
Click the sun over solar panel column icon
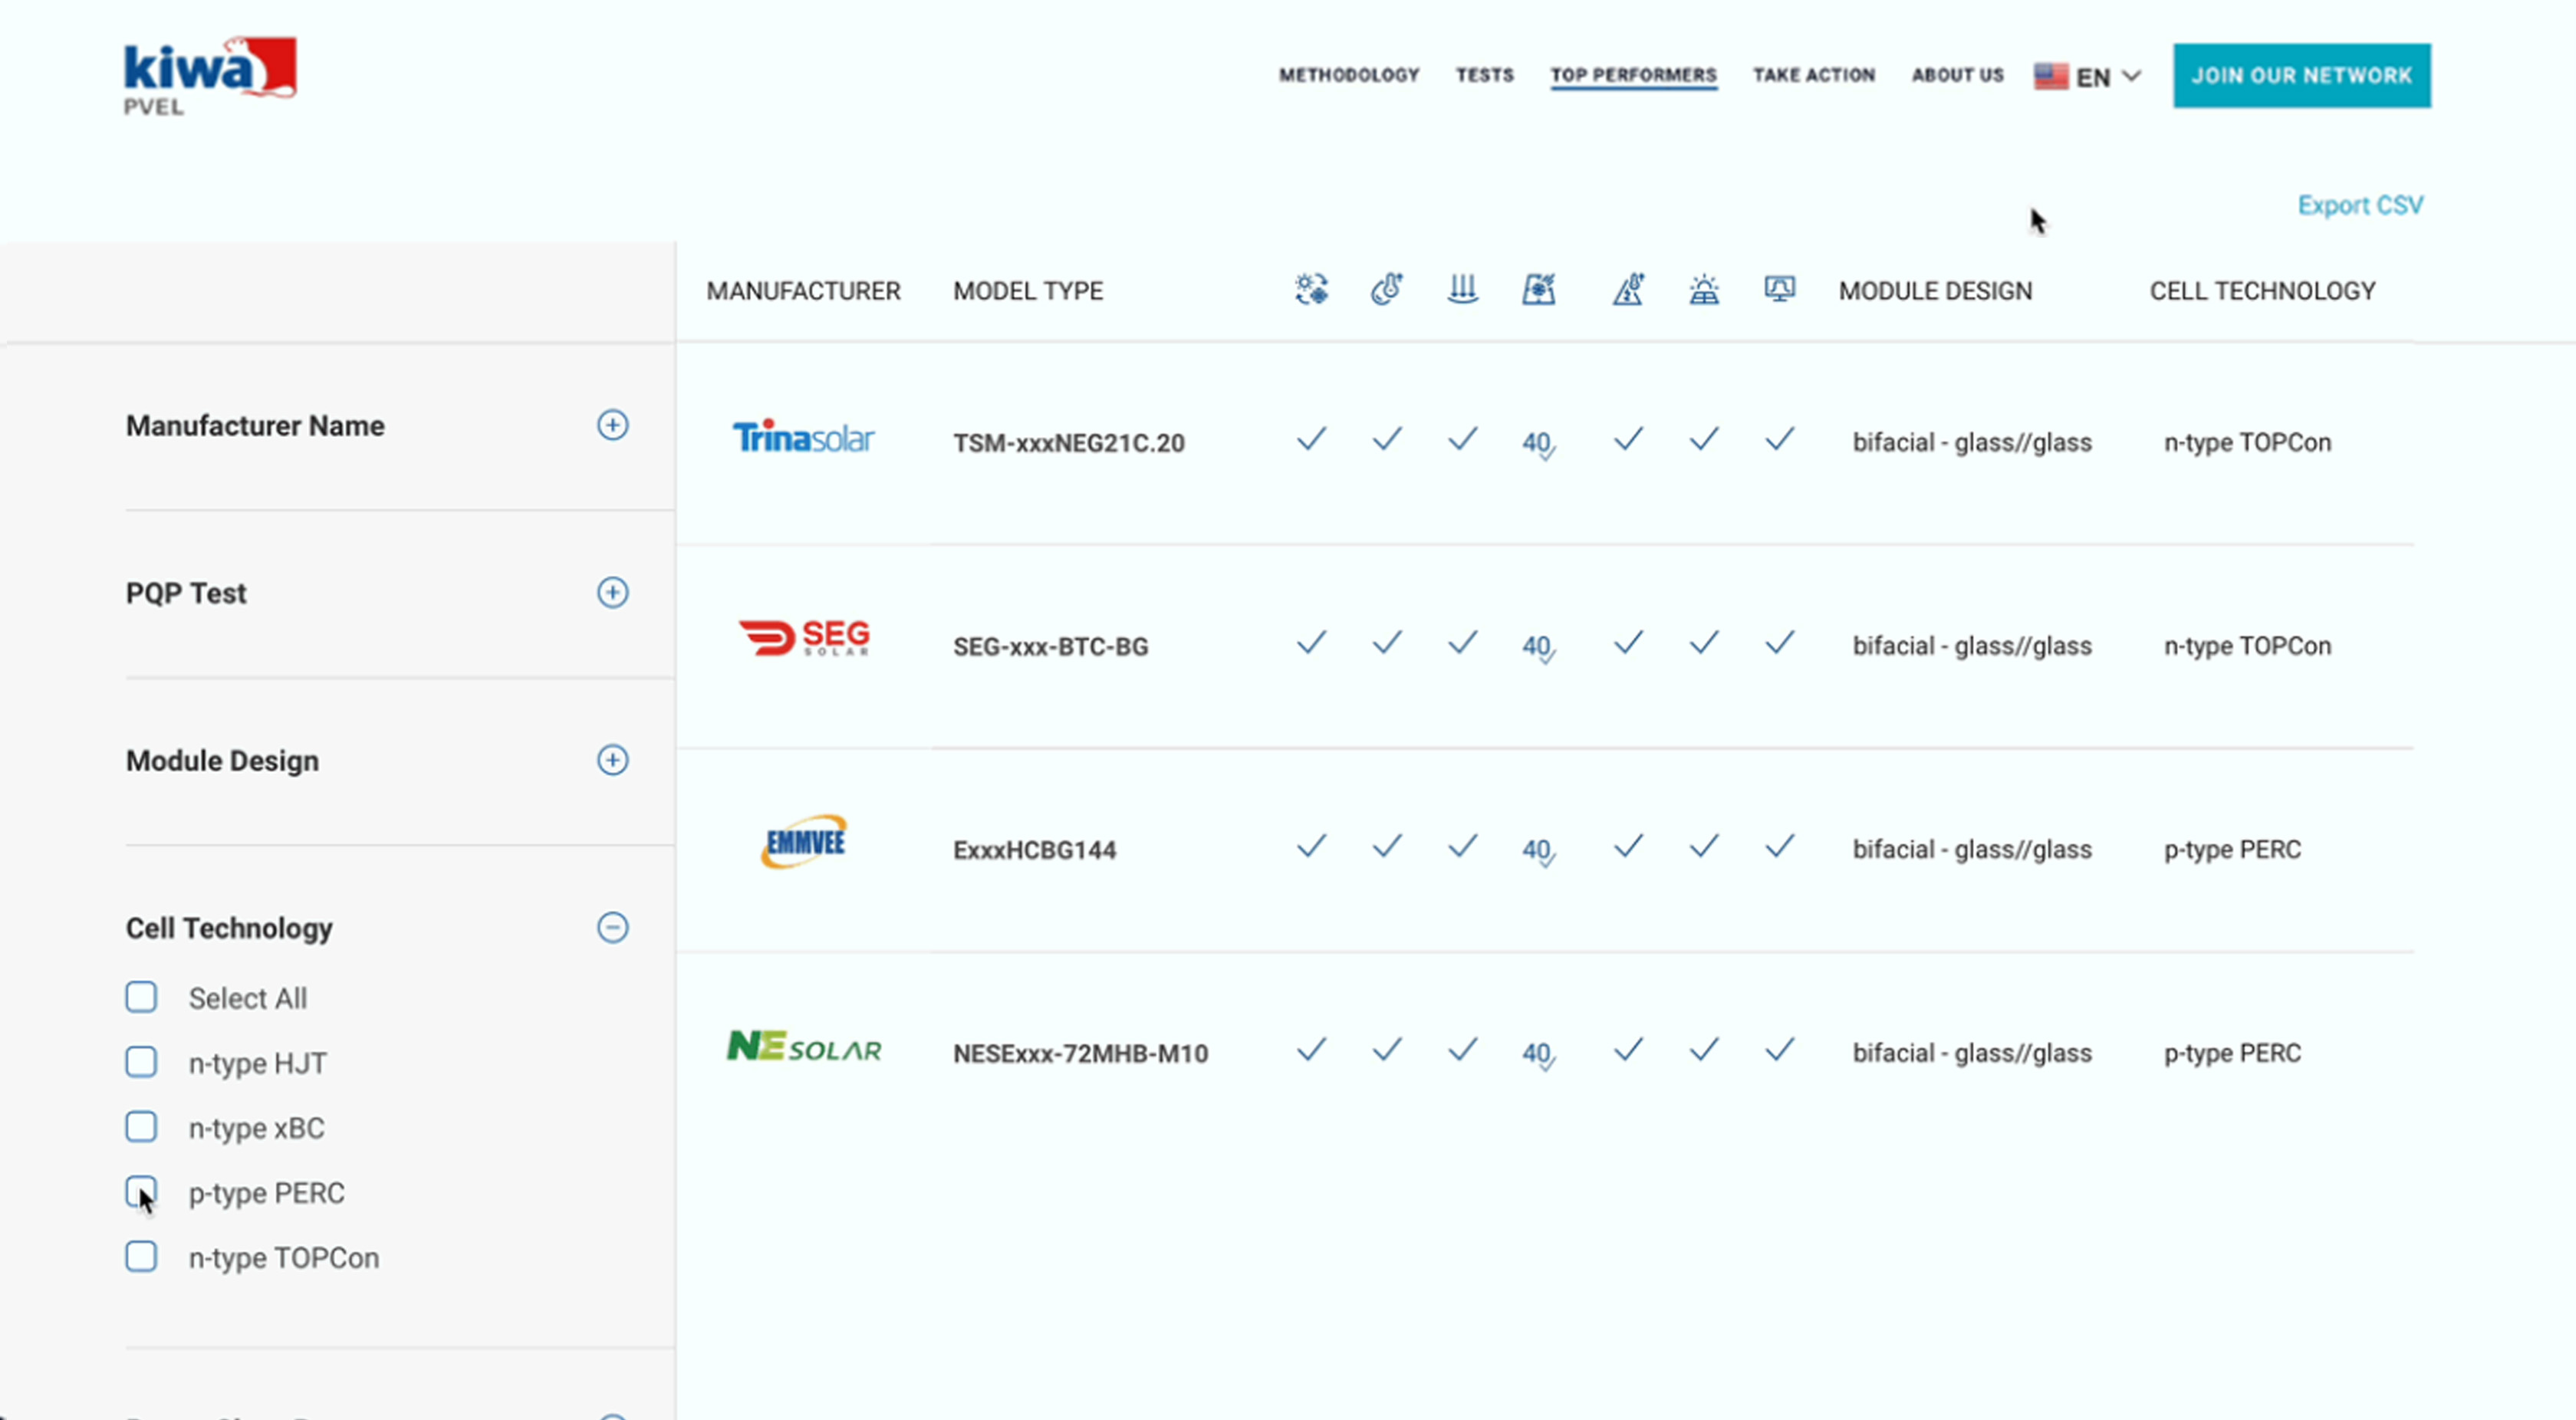pyautogui.click(x=1704, y=290)
